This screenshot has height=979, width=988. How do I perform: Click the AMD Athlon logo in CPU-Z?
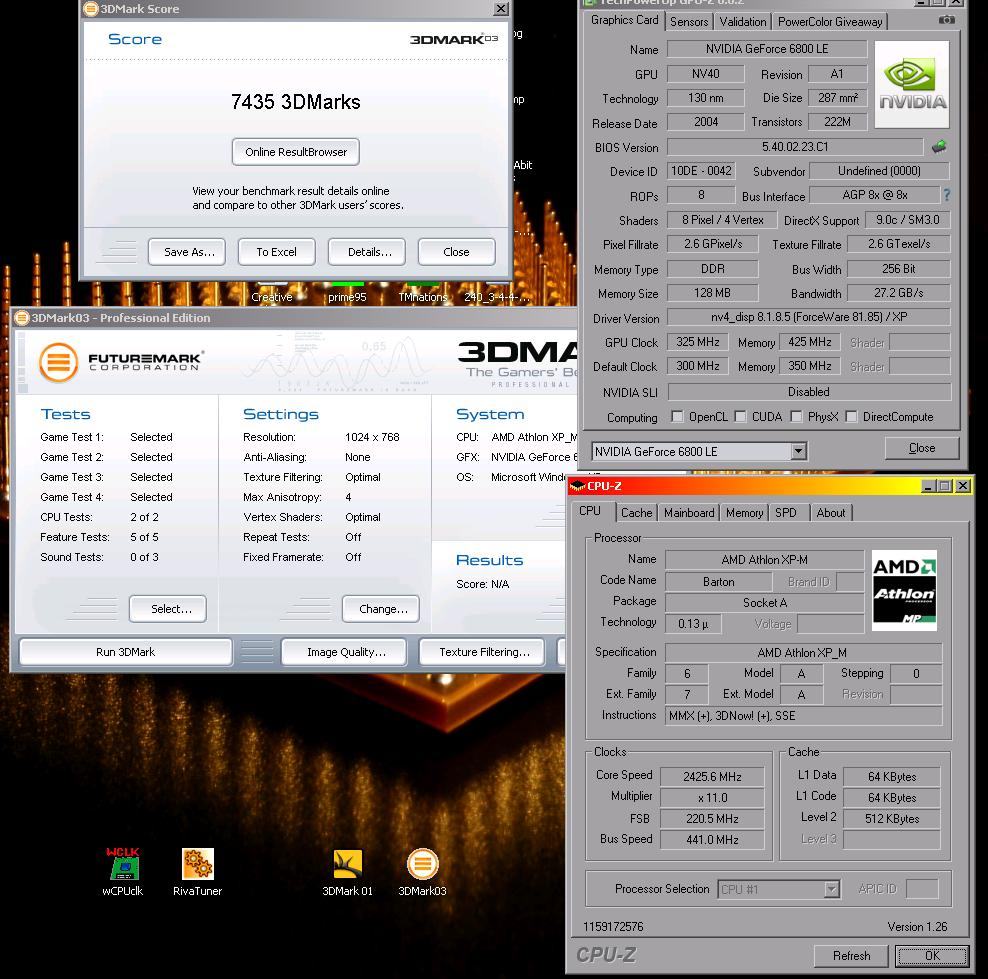tap(904, 590)
